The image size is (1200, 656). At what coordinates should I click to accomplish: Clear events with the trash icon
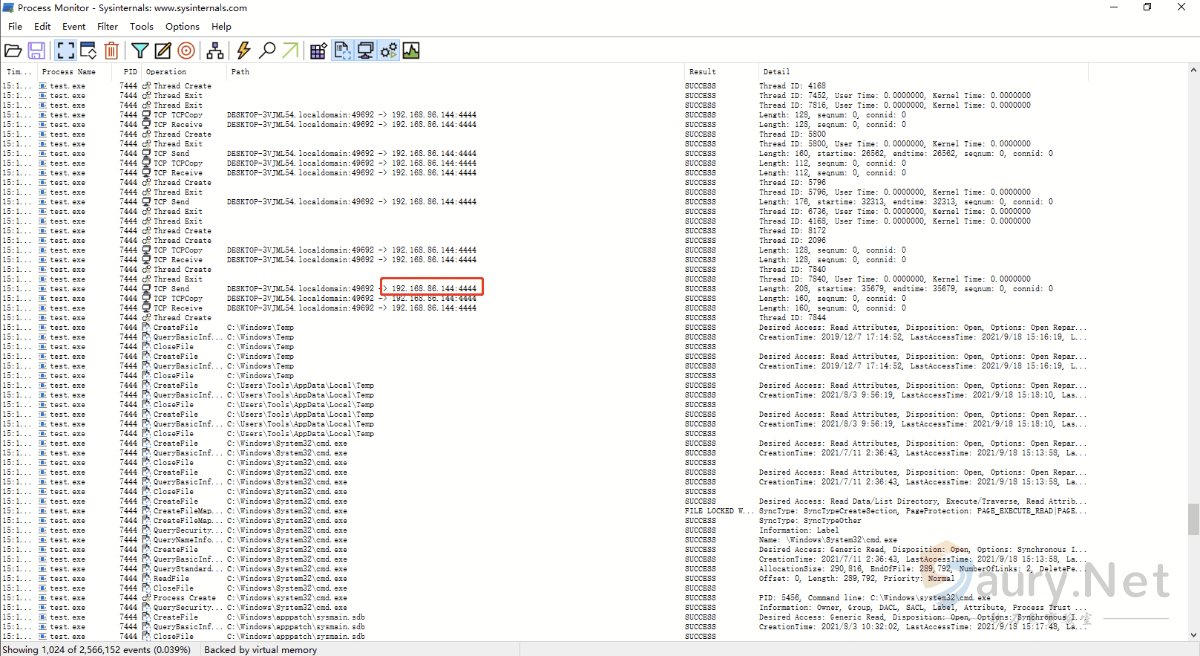pos(111,50)
